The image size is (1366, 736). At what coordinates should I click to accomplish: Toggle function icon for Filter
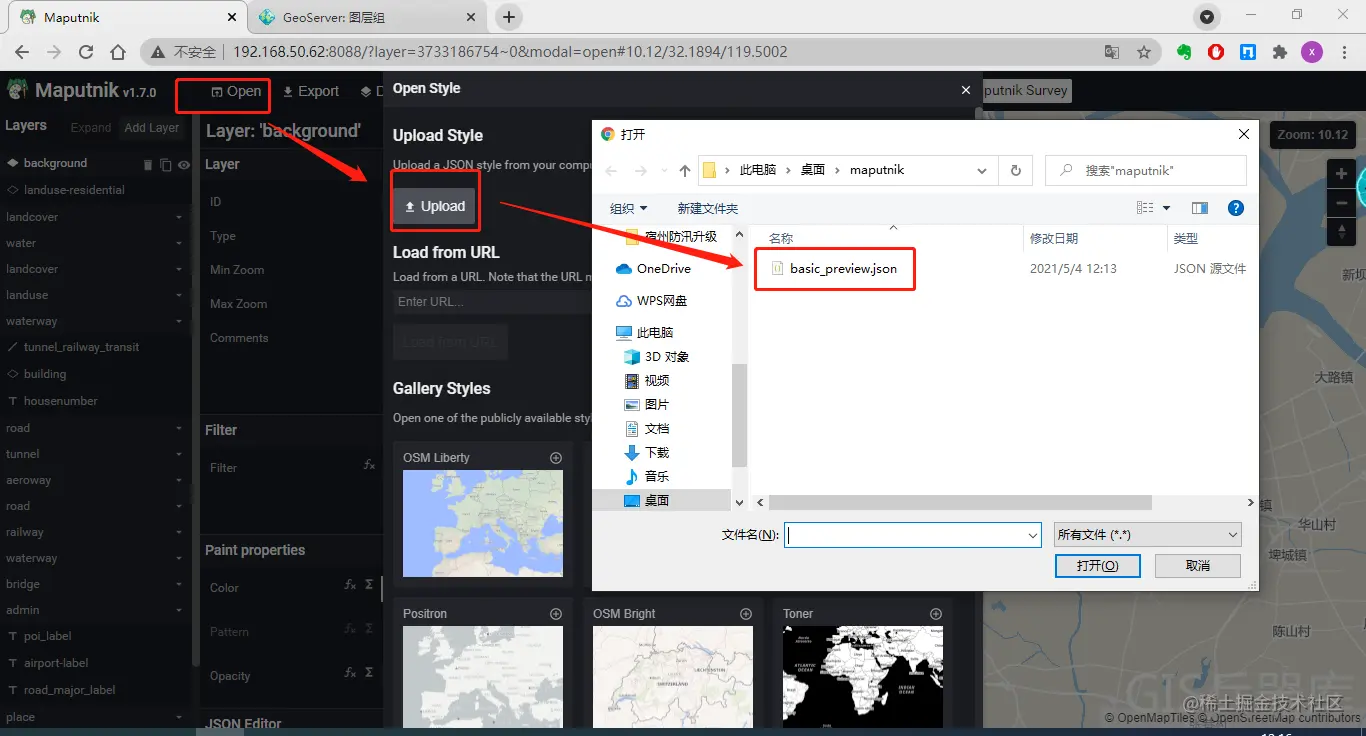[x=368, y=465]
